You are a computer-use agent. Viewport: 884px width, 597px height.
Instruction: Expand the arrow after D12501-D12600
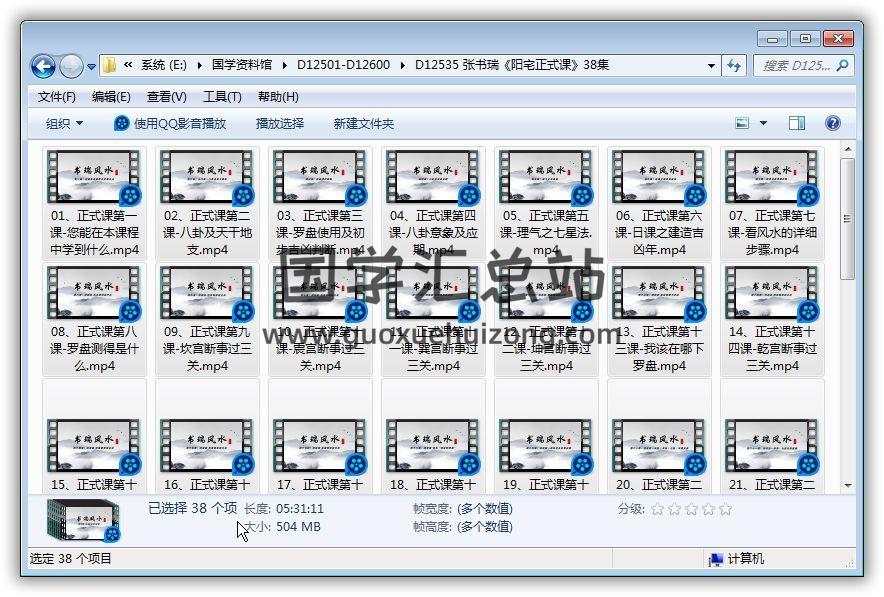(x=403, y=65)
